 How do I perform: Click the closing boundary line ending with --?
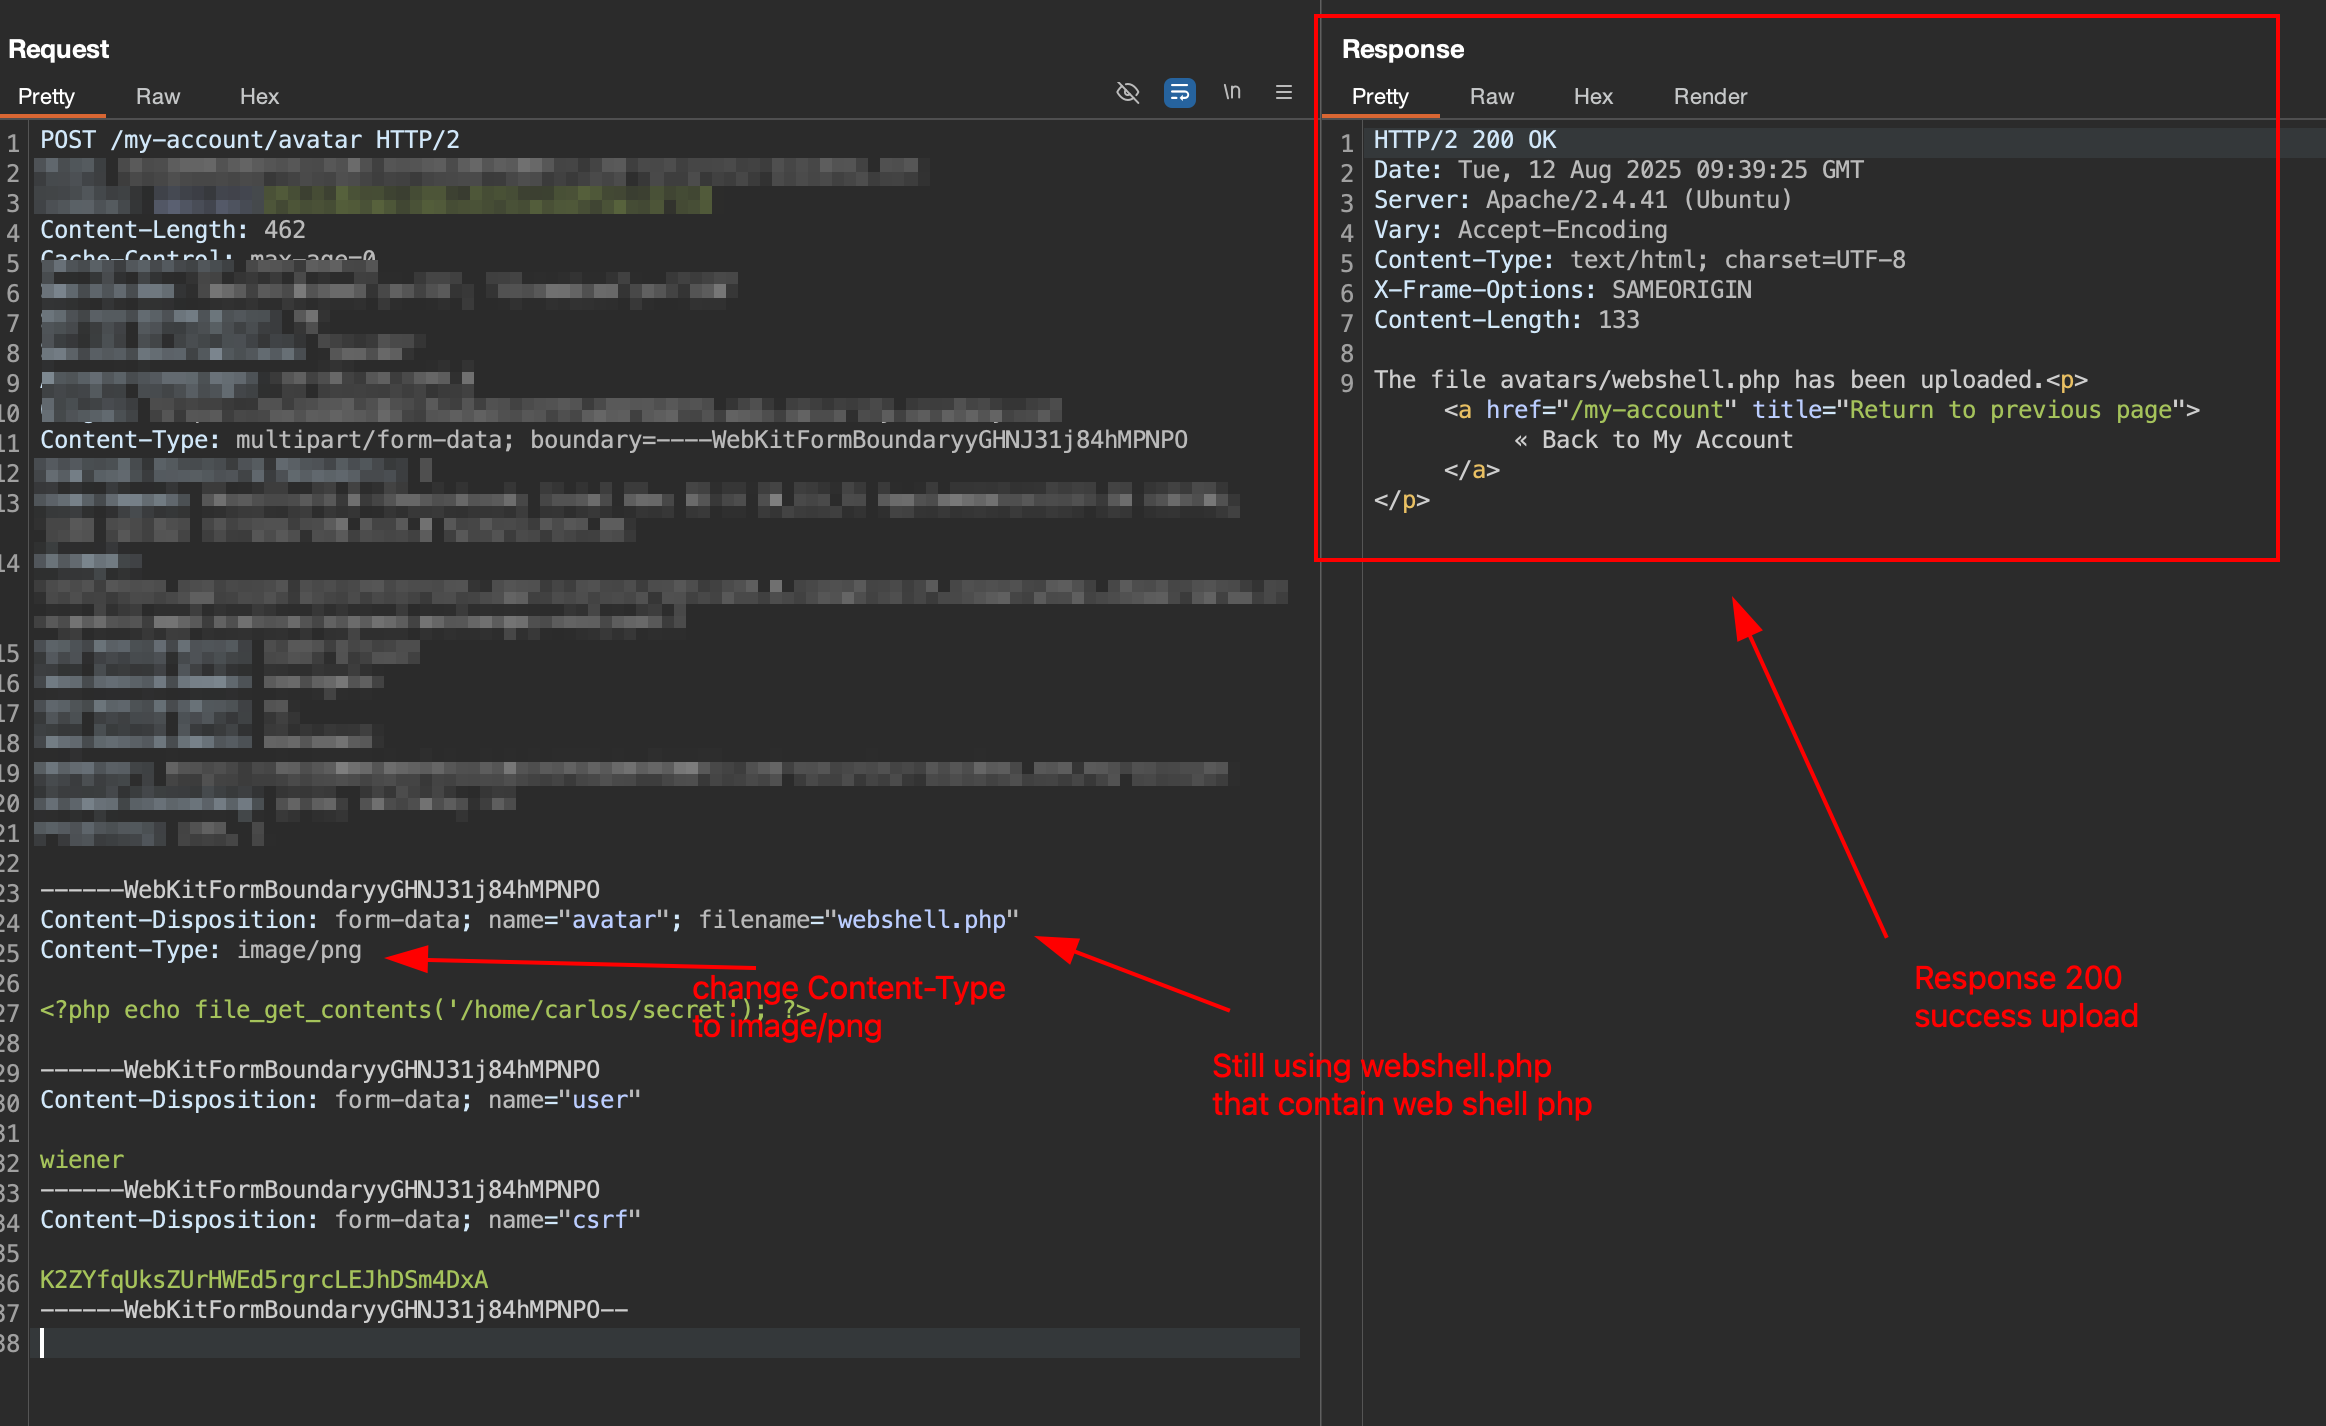[x=334, y=1310]
